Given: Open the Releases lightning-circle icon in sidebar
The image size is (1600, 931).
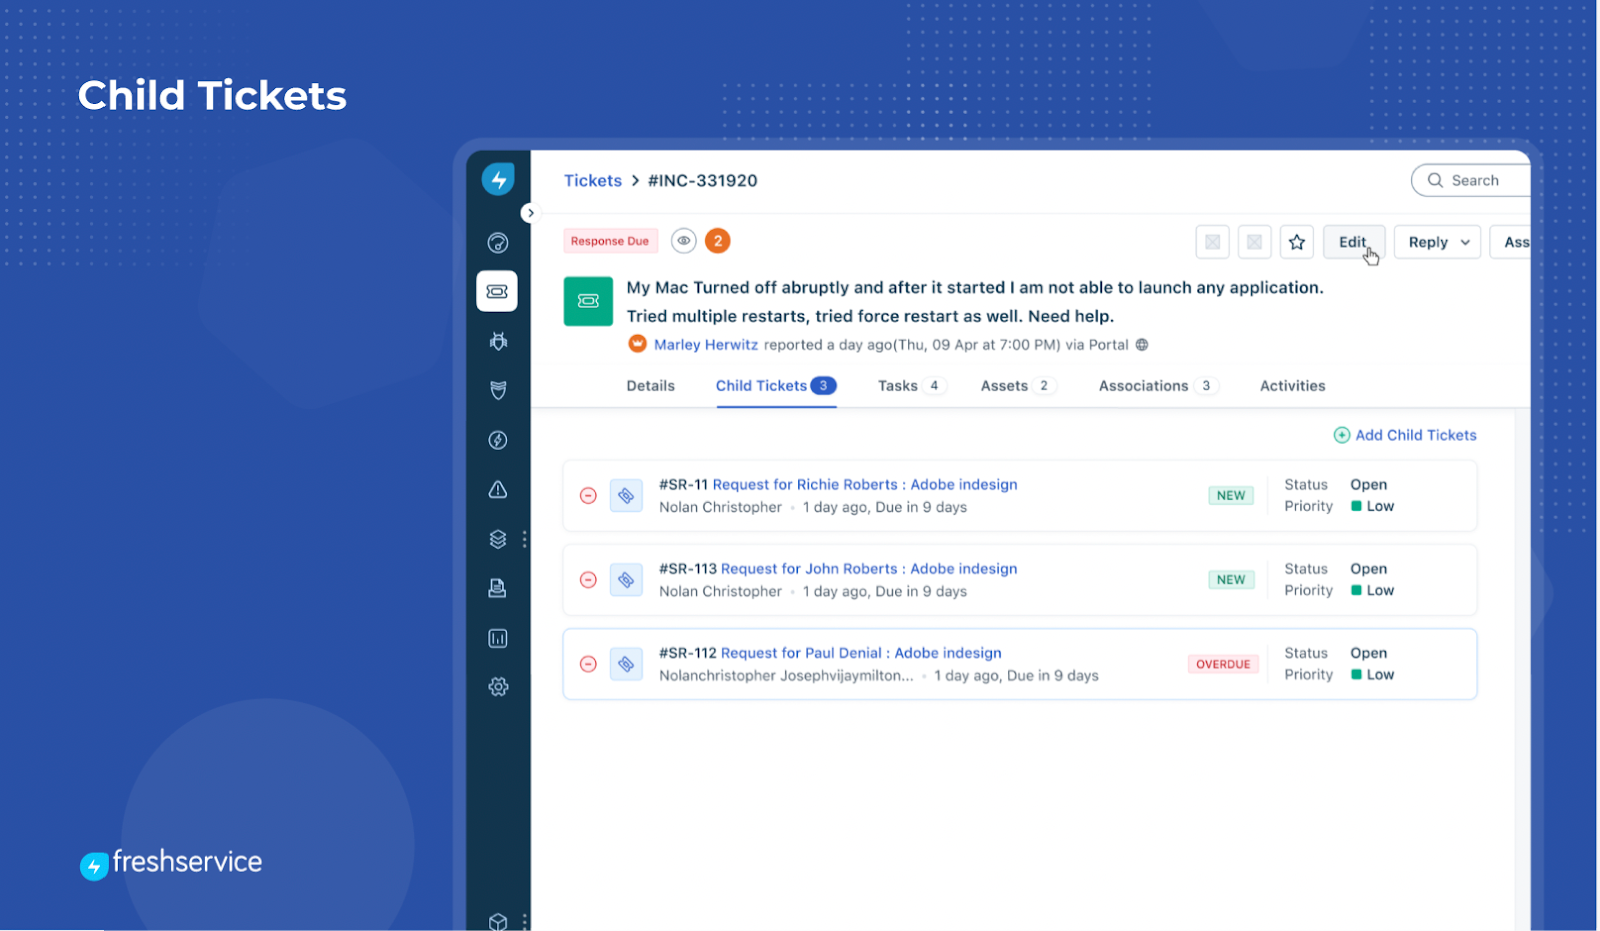Looking at the screenshot, I should (x=498, y=440).
